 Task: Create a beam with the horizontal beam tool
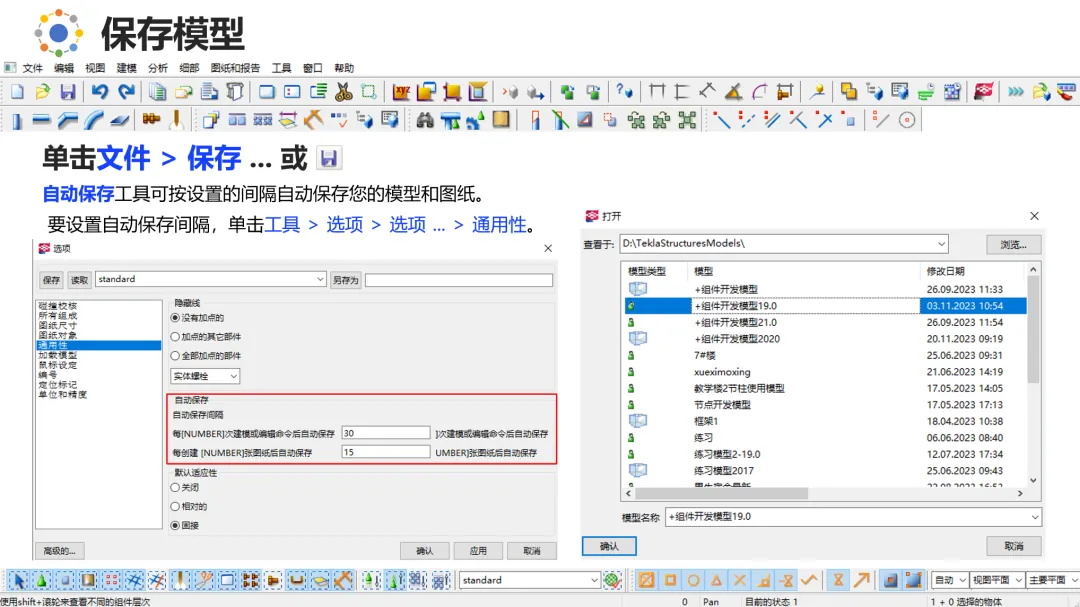pos(41,121)
